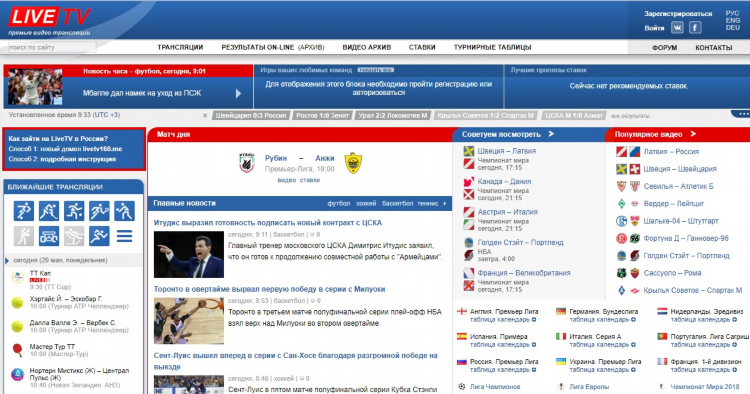Expand the today 20 May date triangle
Viewport: 750px width, 394px height.
(x=7, y=261)
